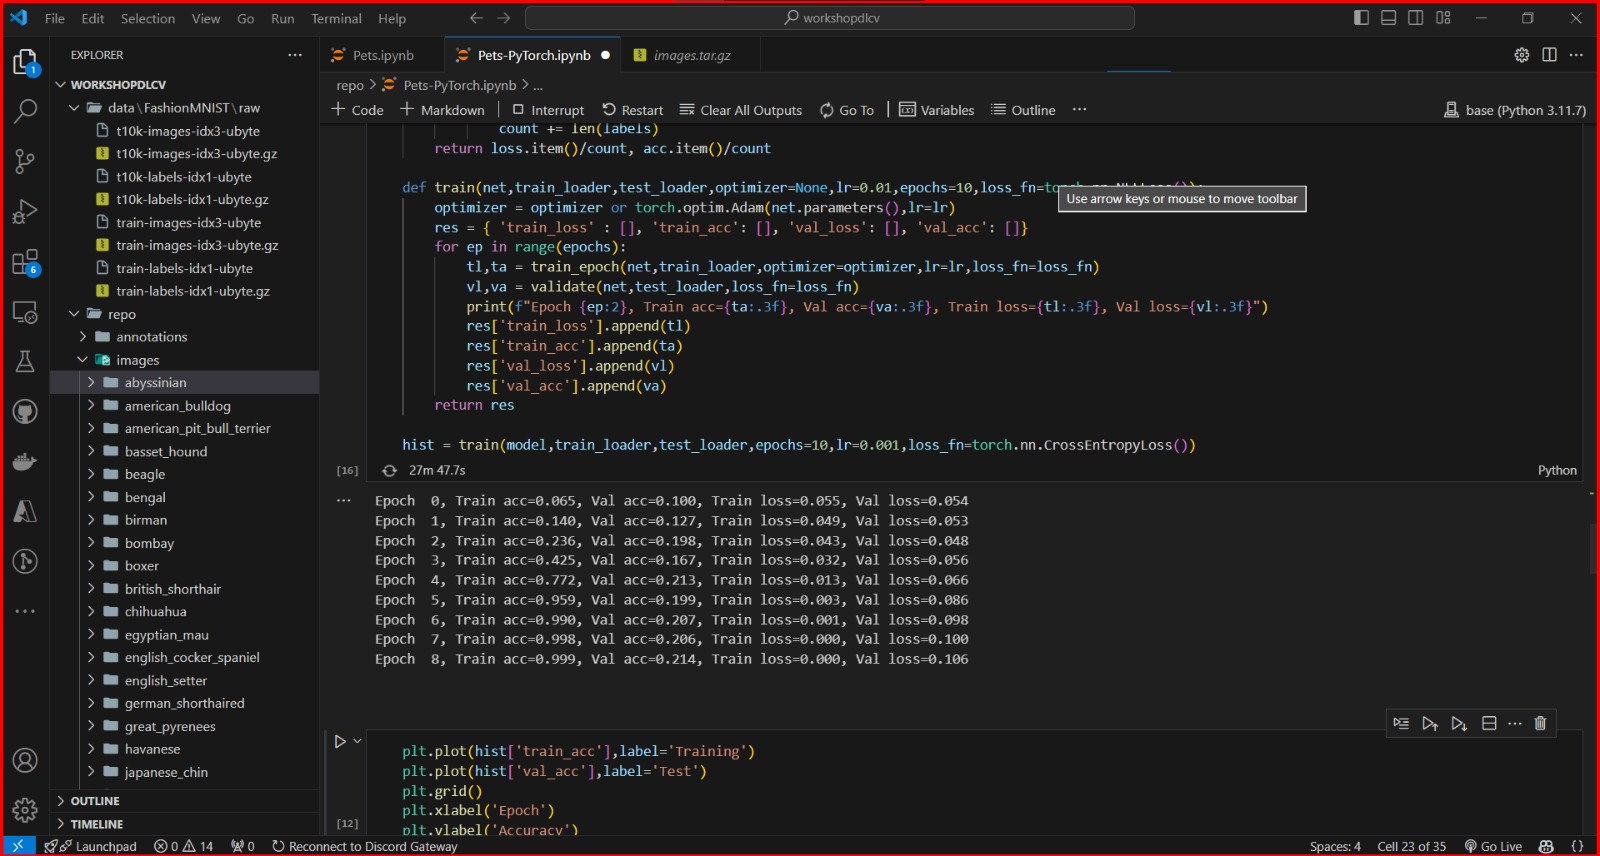The width and height of the screenshot is (1600, 856).
Task: Toggle the Secondary Side Bar layout
Action: tap(1416, 18)
